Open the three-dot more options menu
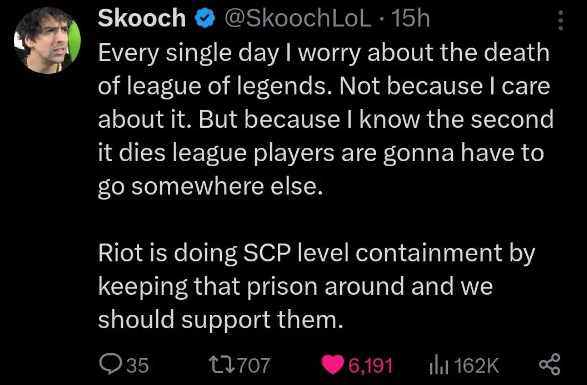Screen dimensions: 587x385 point(560,20)
